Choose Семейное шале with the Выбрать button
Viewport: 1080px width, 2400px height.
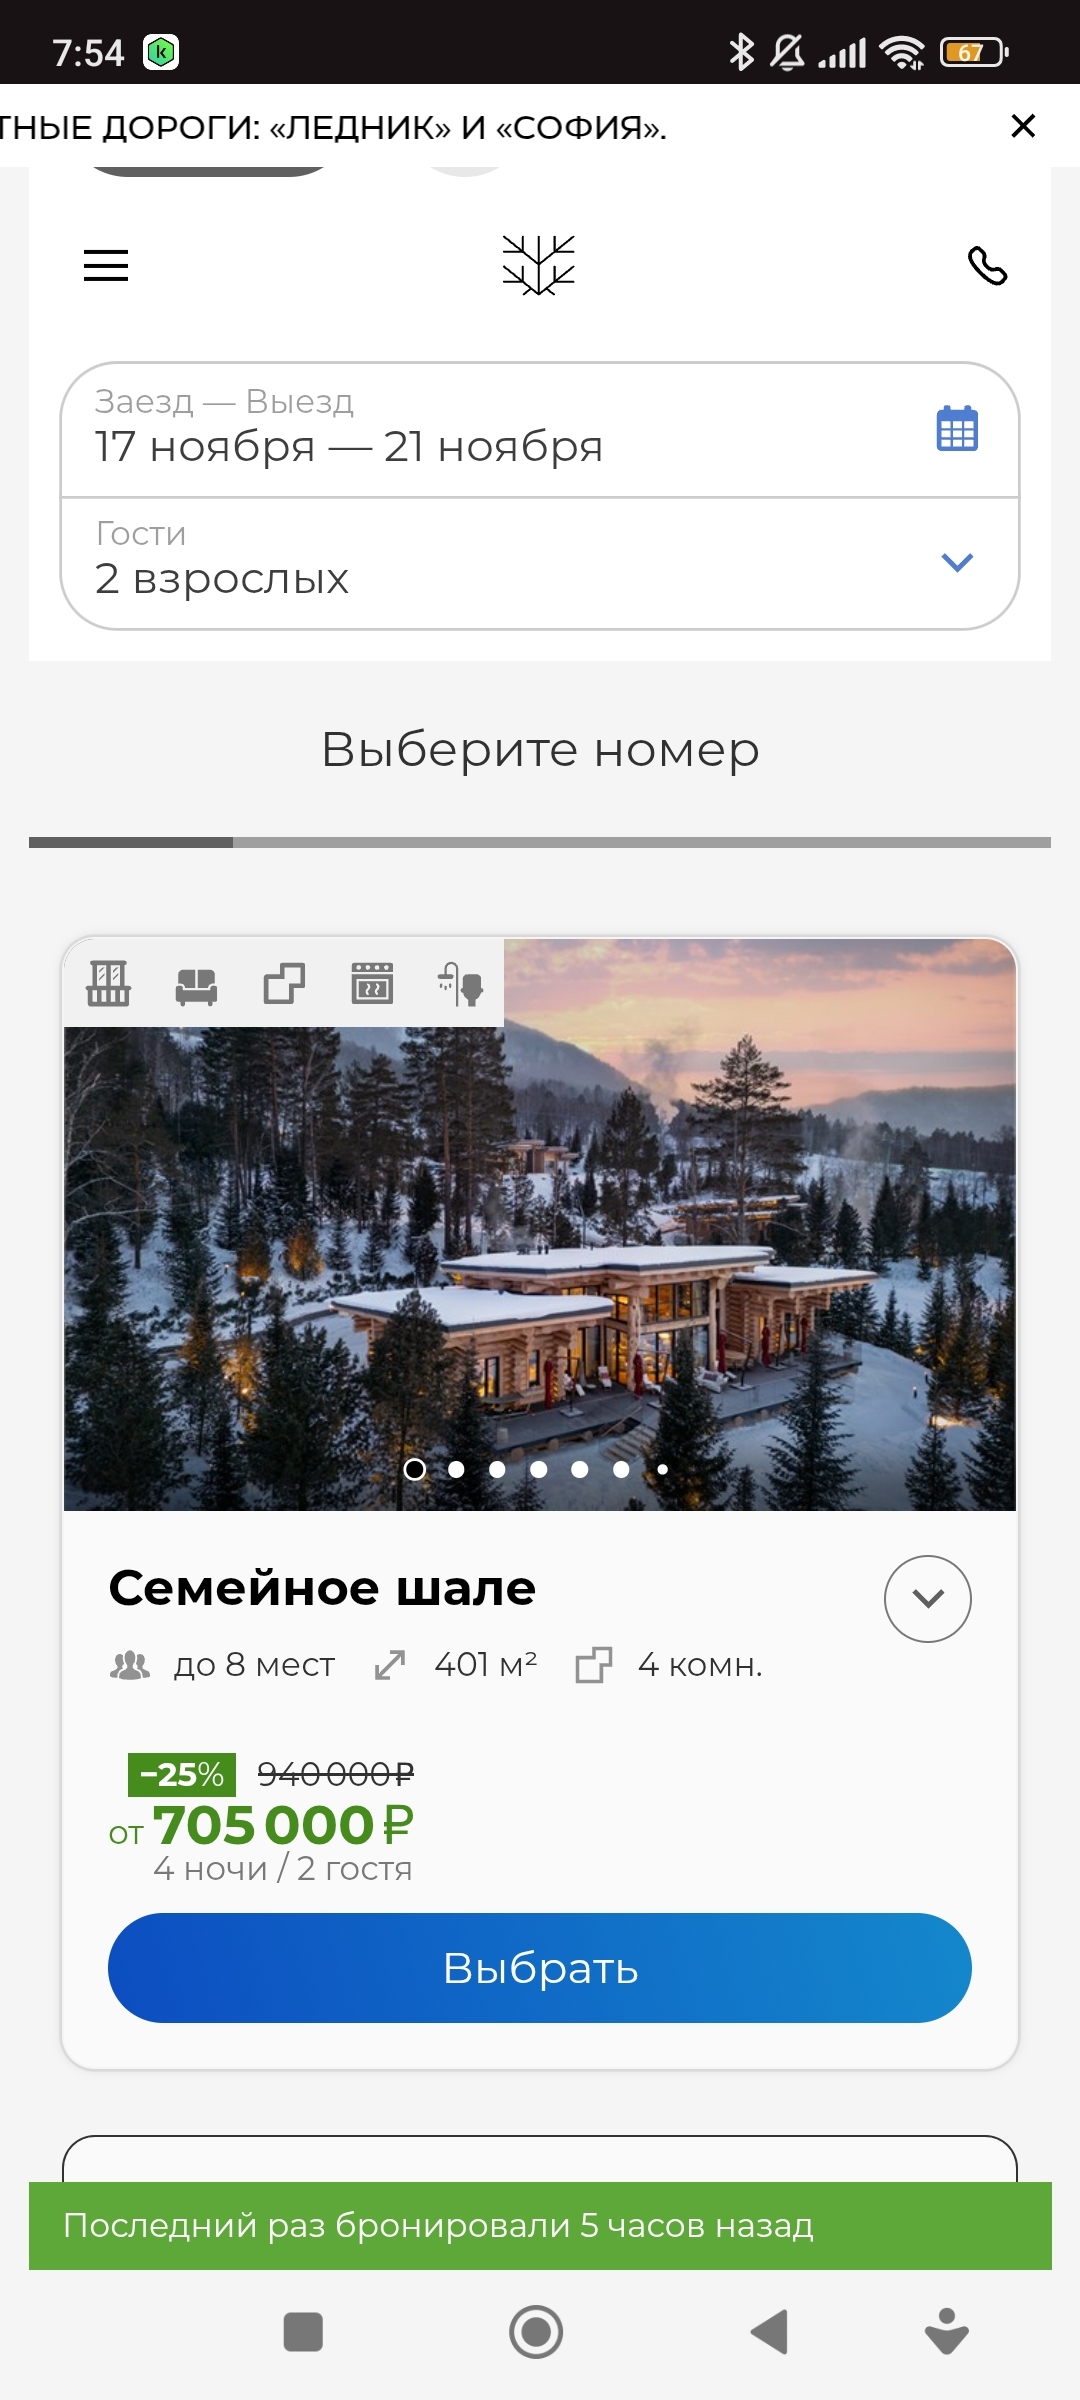[540, 1968]
